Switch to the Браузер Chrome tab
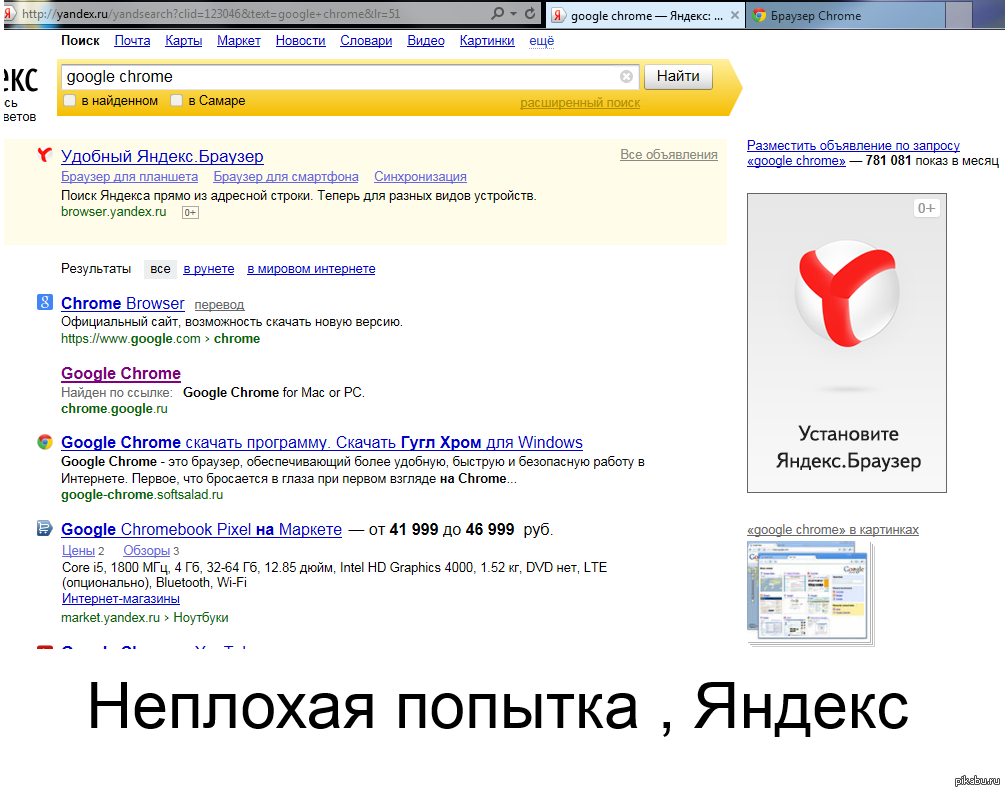The width and height of the screenshot is (1005, 792). click(845, 15)
